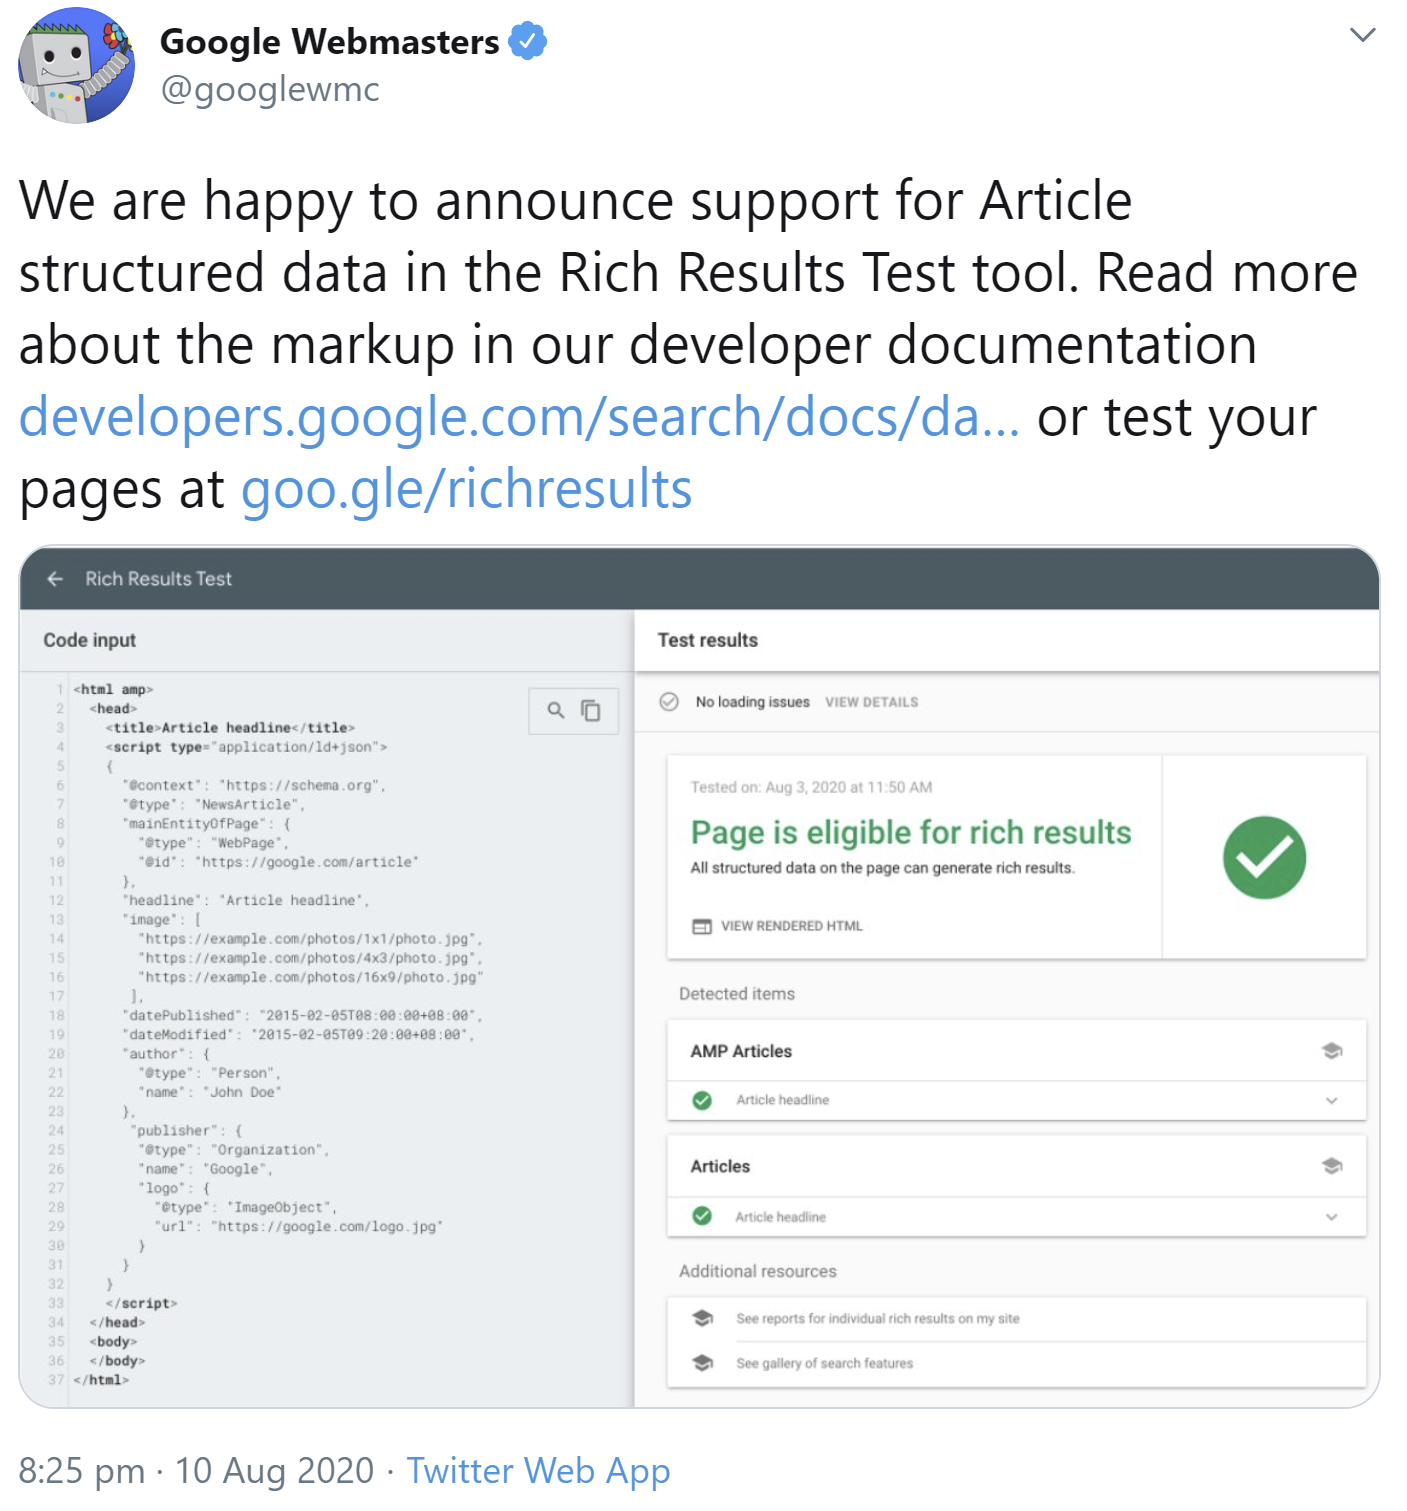1407x1511 pixels.
Task: Click the graduation cap icon beside Articles
Action: point(1332,1166)
